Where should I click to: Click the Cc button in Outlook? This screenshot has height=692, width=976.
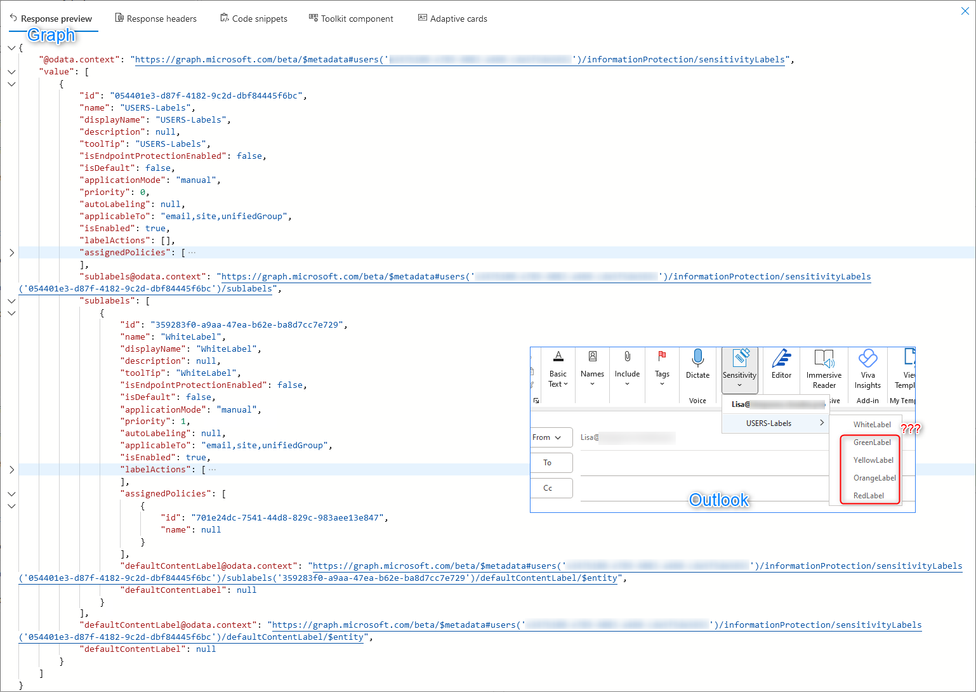(551, 488)
